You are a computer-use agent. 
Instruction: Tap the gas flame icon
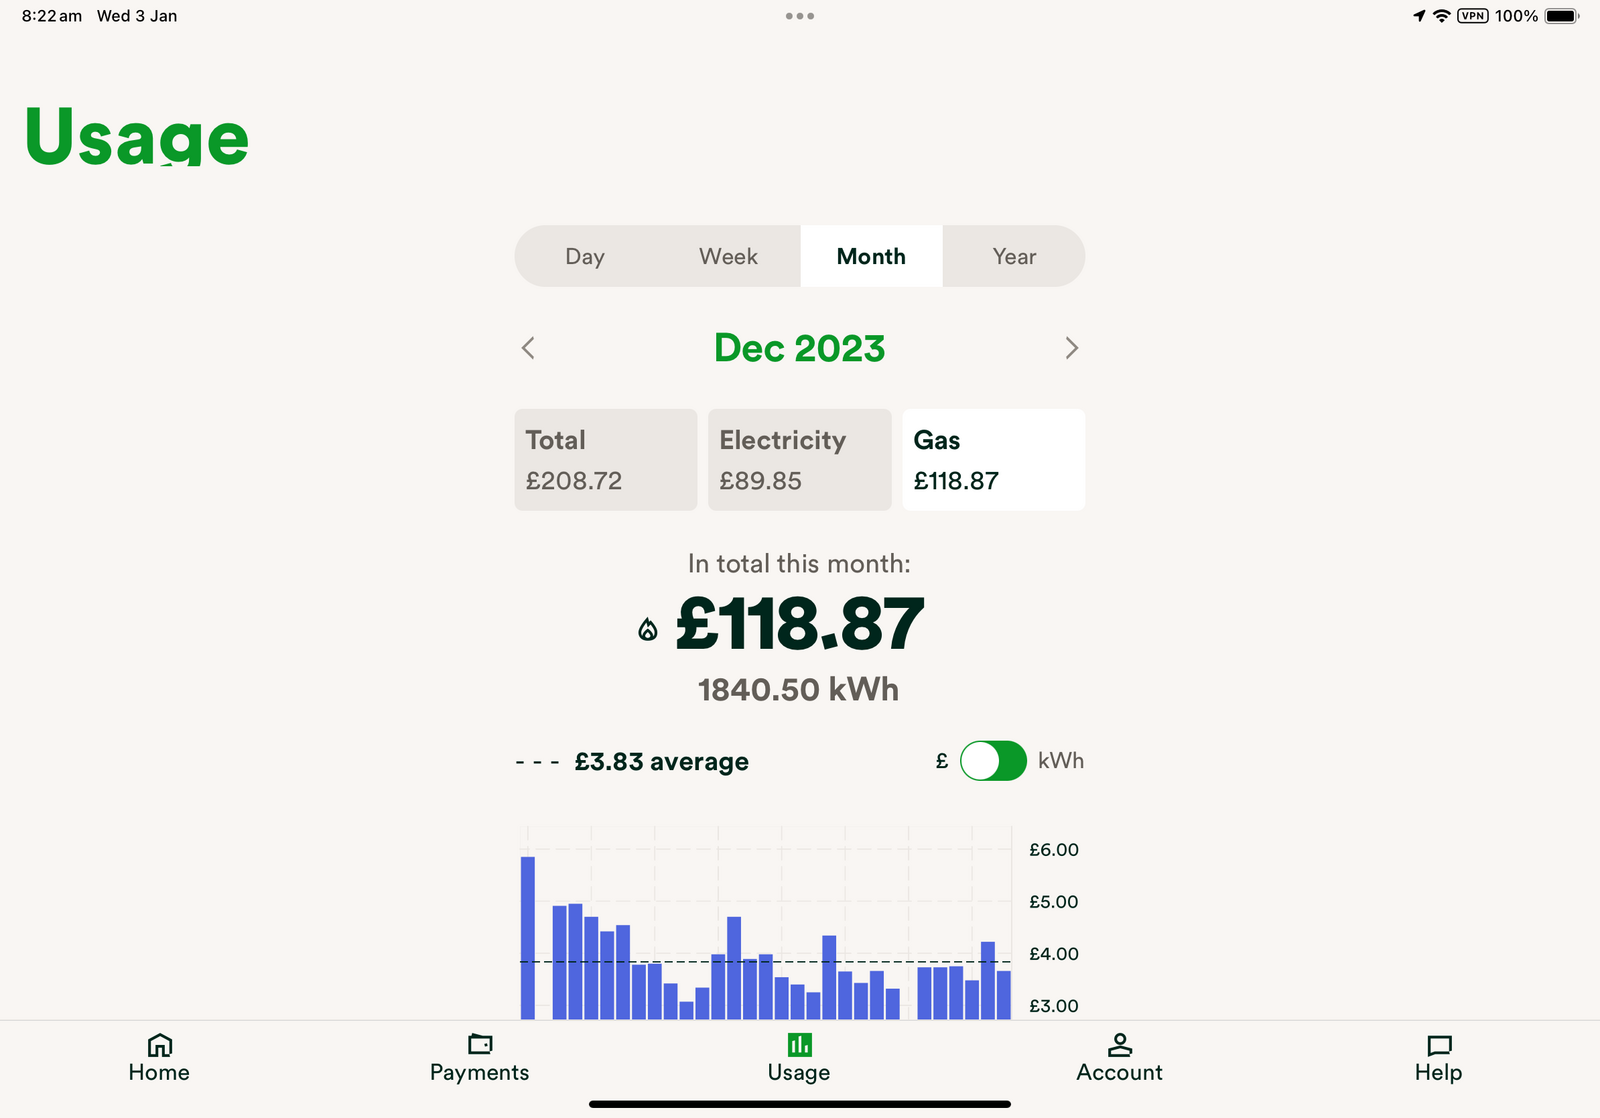pyautogui.click(x=648, y=629)
